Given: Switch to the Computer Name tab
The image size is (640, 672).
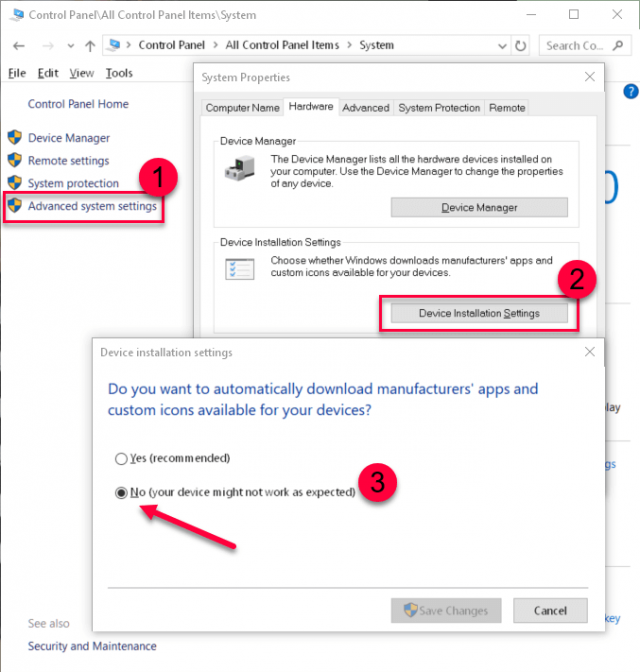Looking at the screenshot, I should [x=243, y=108].
